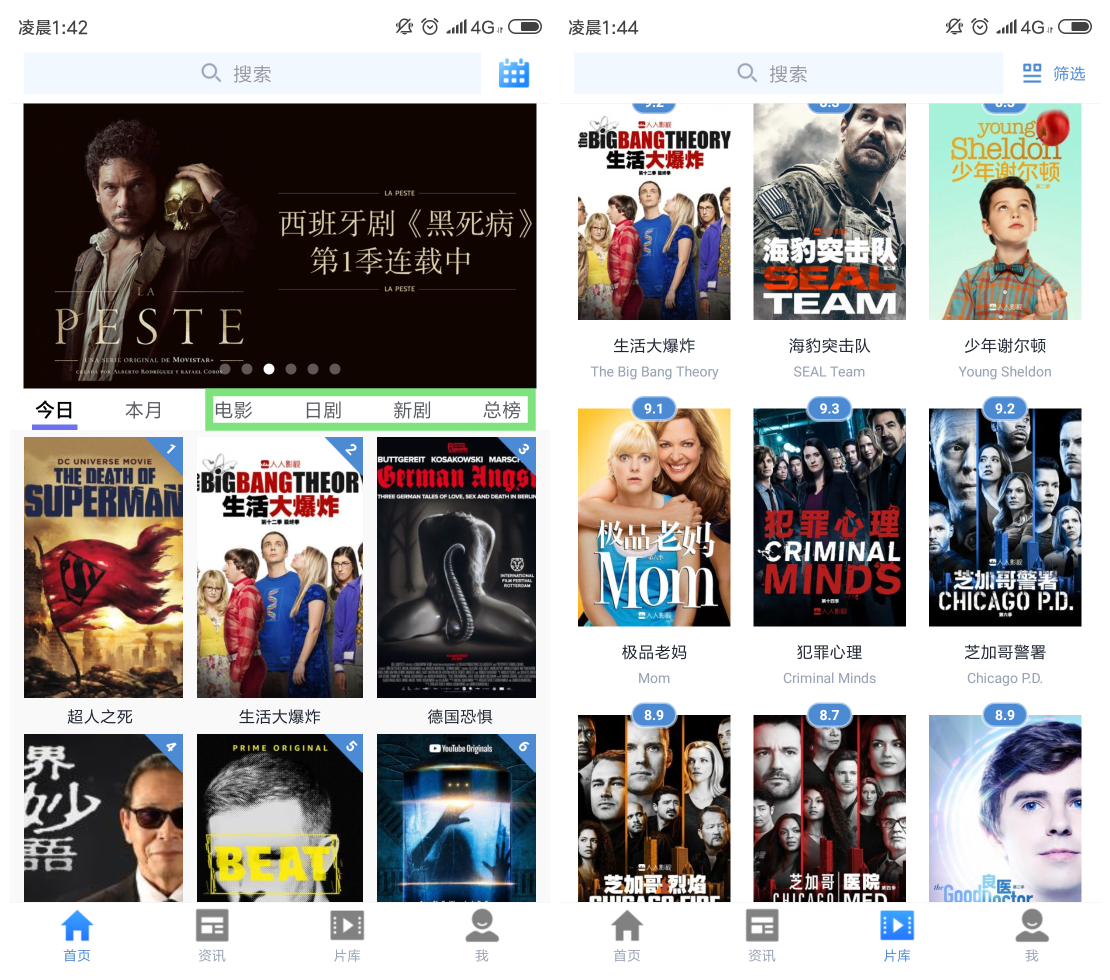Screen dimensions: 1110x980
Task: Open The Big Bang Theory title link
Action: click(654, 371)
